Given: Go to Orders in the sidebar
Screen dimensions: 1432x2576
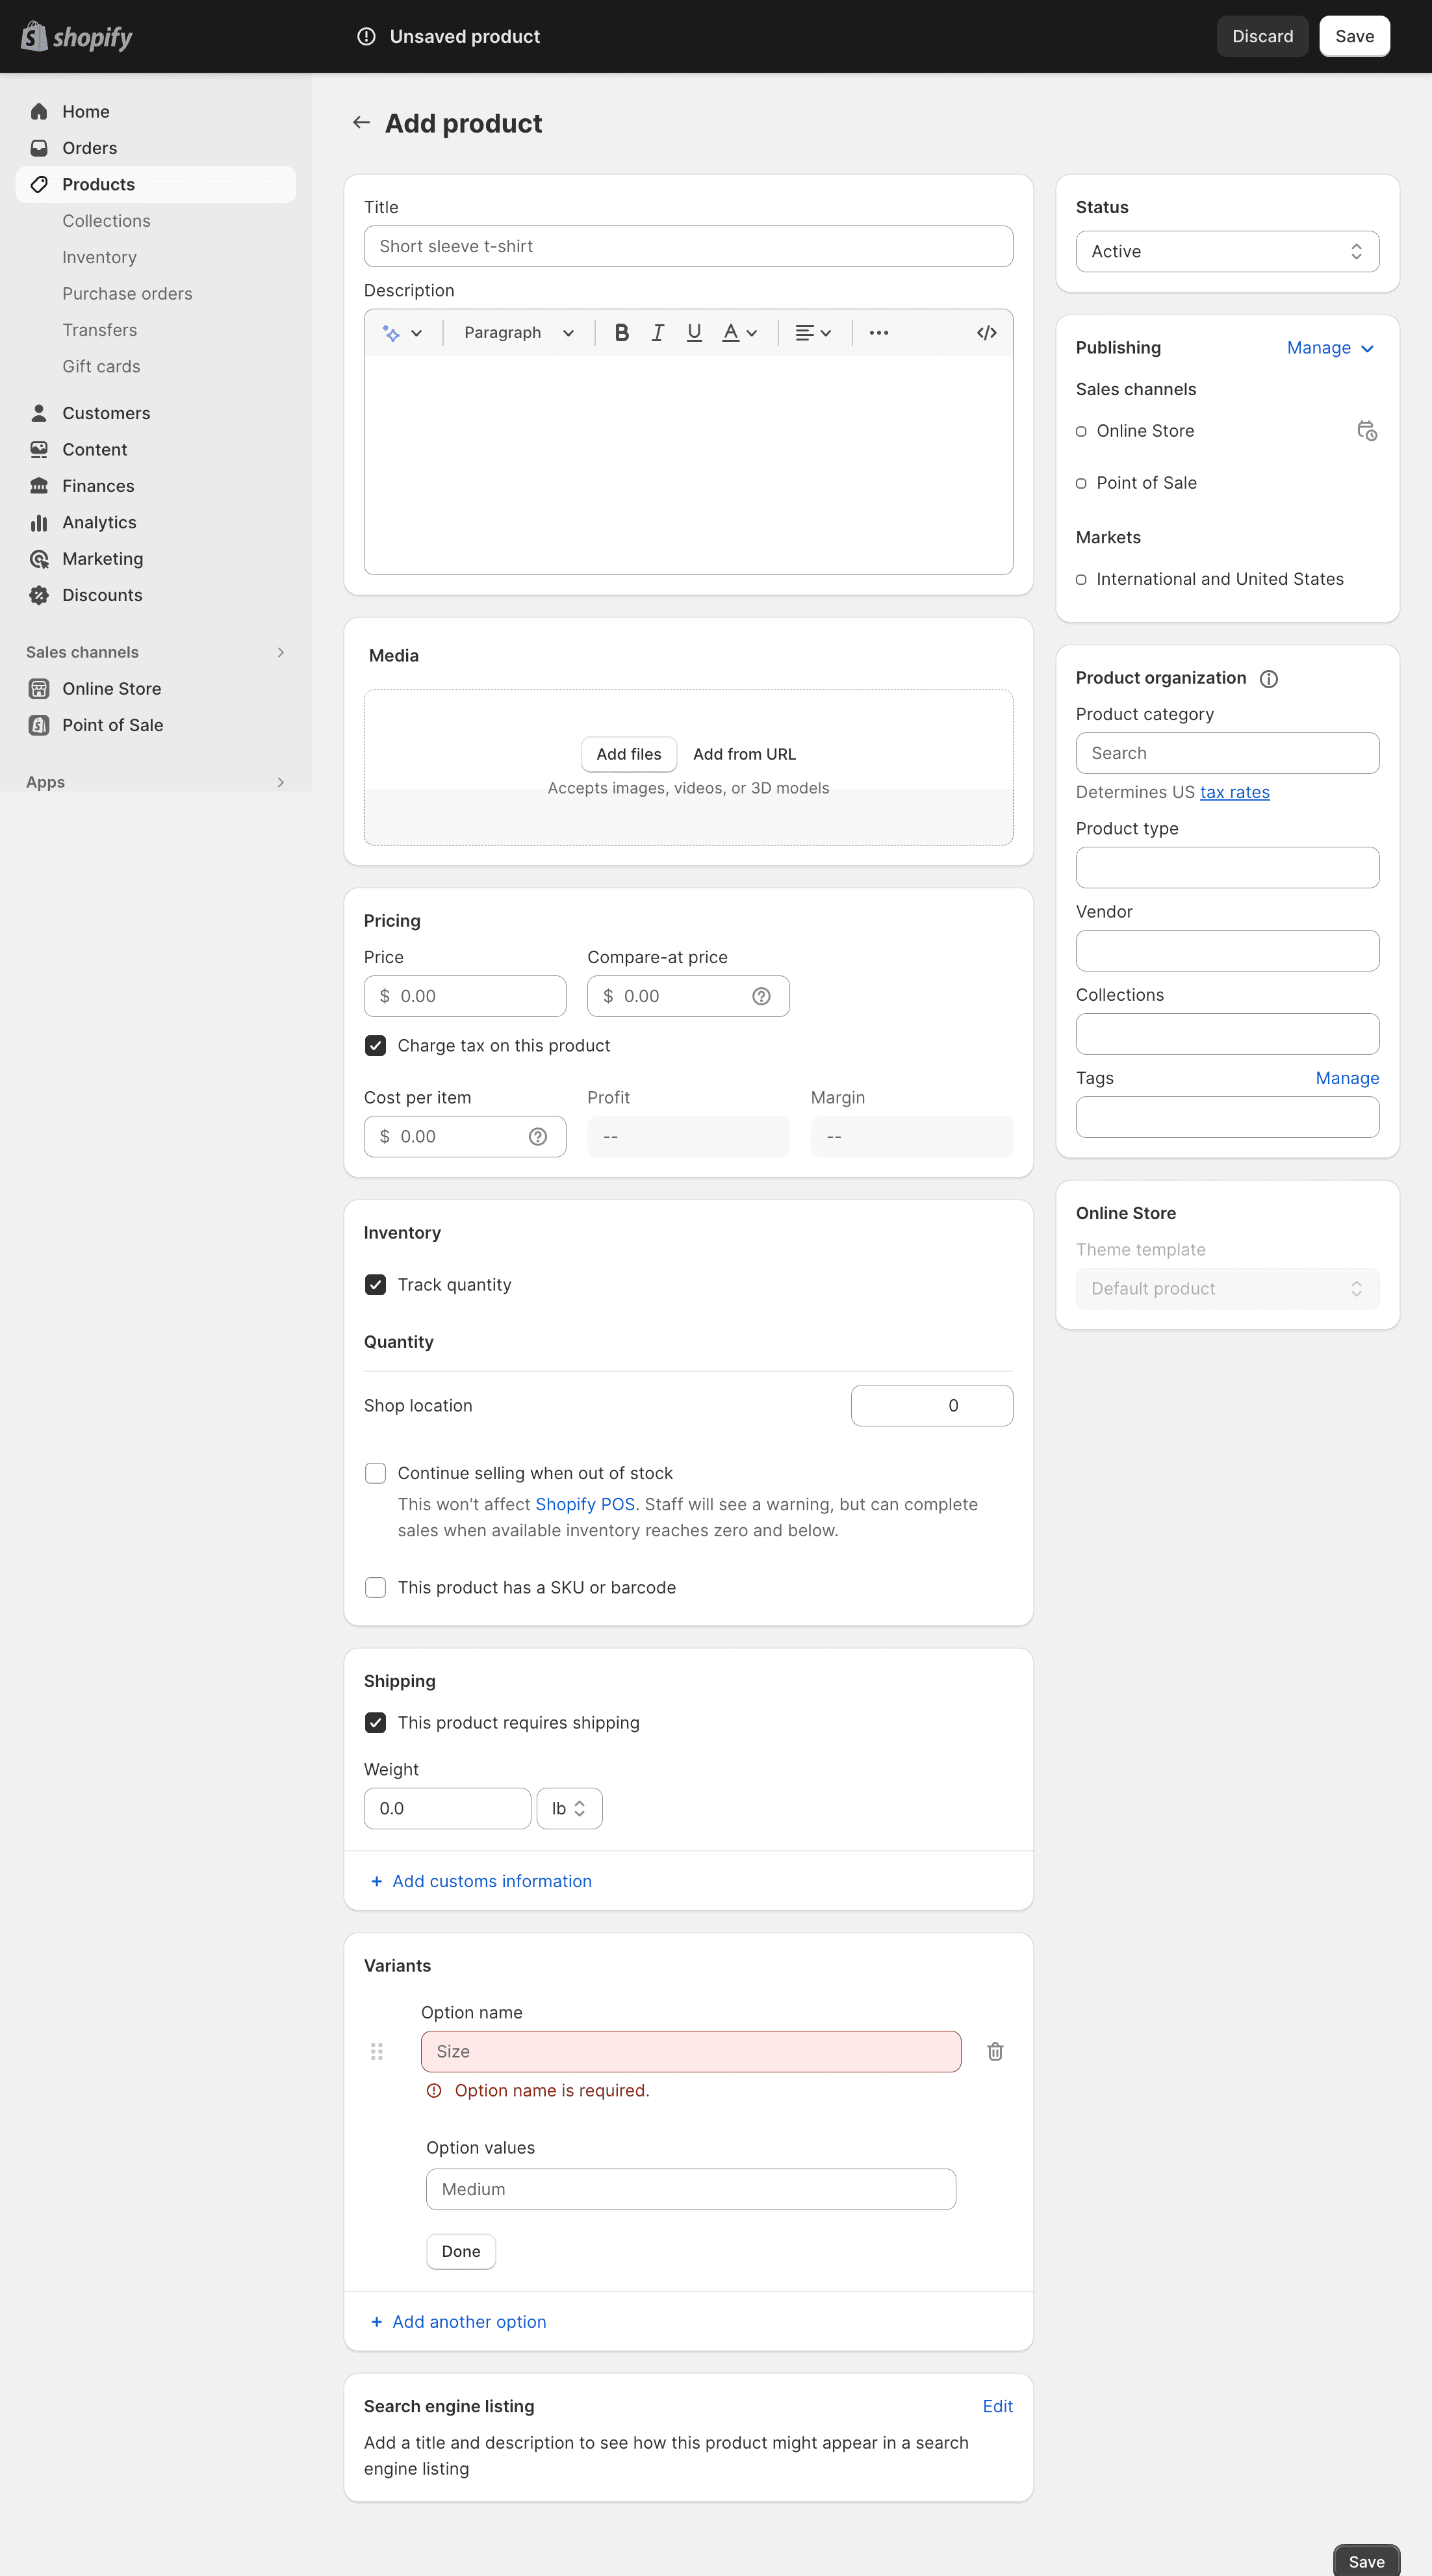Looking at the screenshot, I should click(x=89, y=148).
